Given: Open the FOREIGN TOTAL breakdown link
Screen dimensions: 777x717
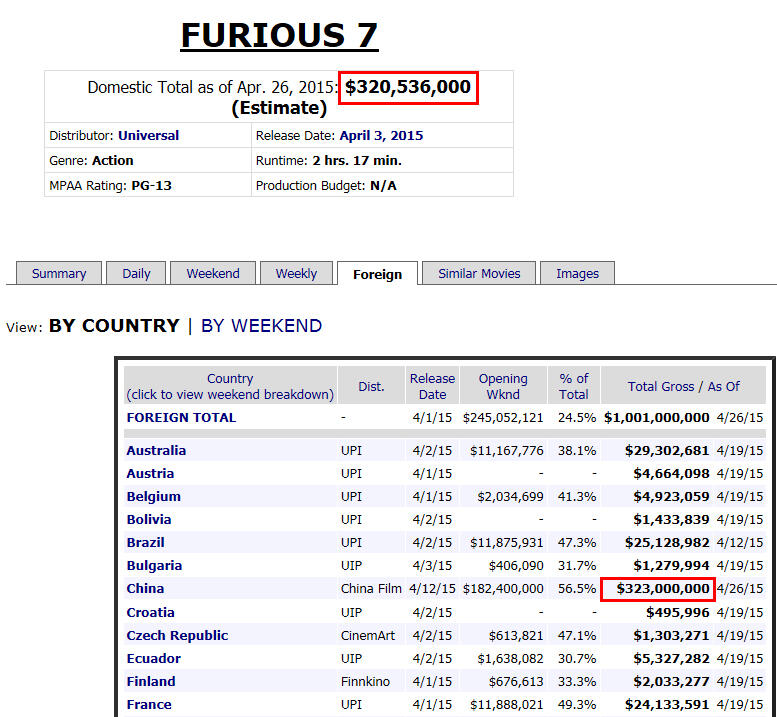Looking at the screenshot, I should pyautogui.click(x=181, y=418).
